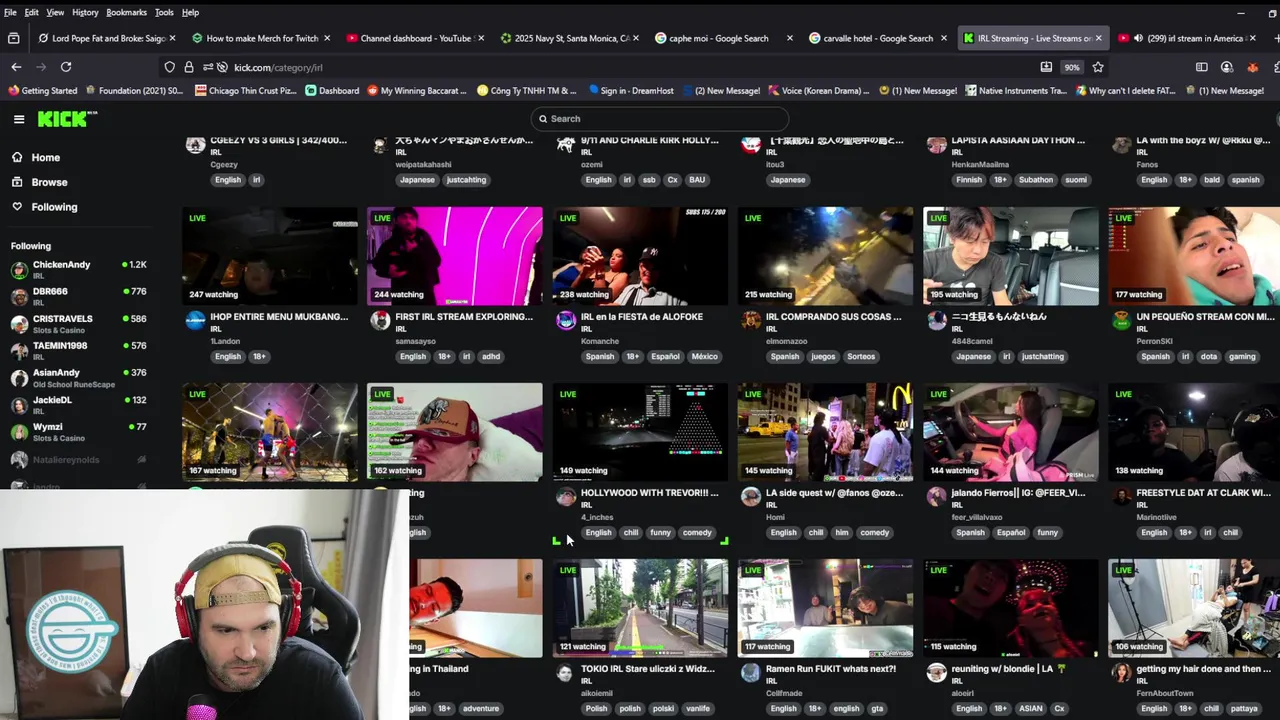Viewport: 1280px width, 720px height.
Task: Click Sorteos tag under elmomazoo stream
Action: 860,357
